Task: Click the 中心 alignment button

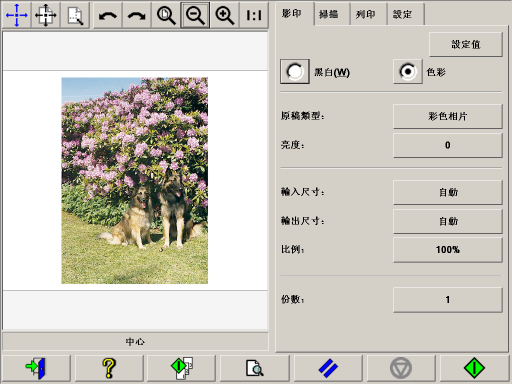Action: [135, 341]
